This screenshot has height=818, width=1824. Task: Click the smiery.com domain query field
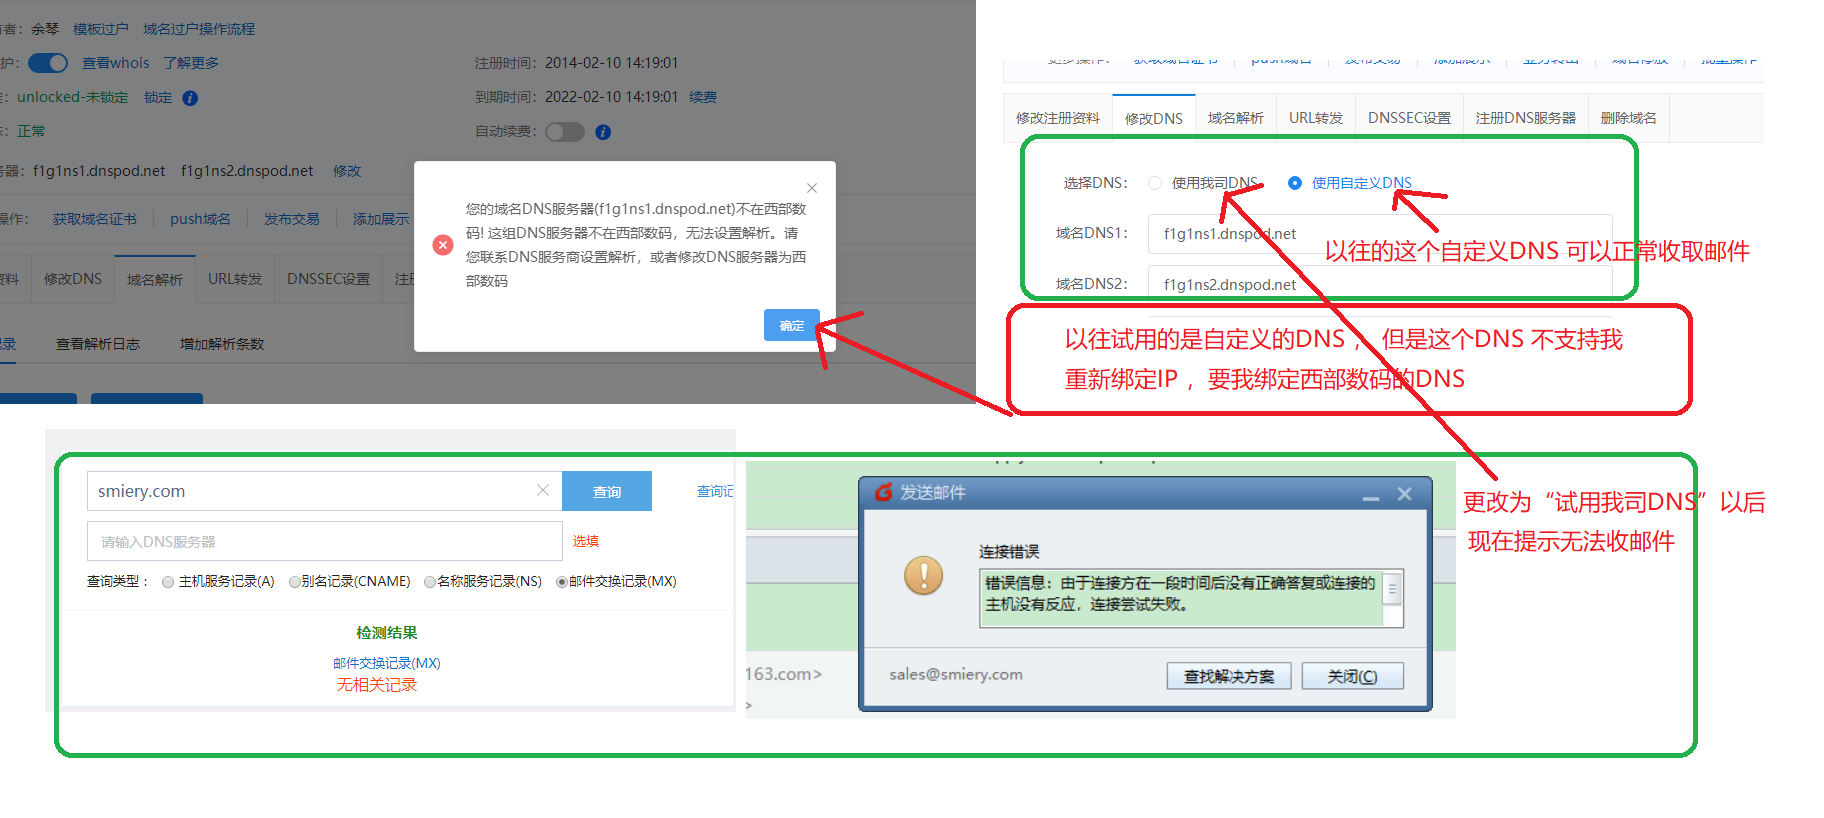click(324, 491)
